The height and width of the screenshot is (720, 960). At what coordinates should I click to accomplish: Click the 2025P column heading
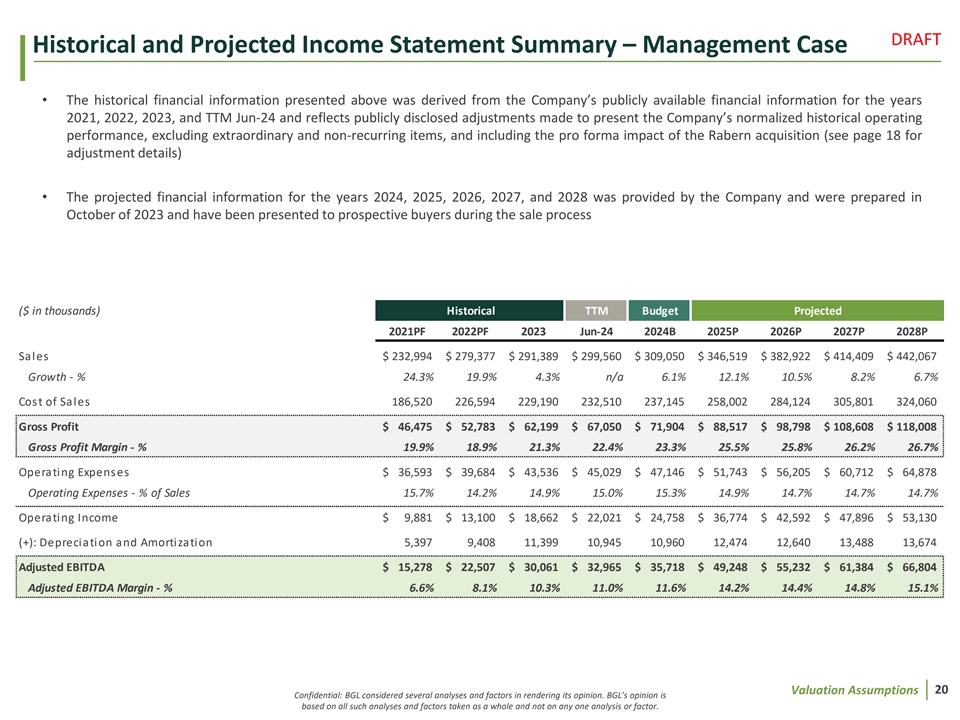click(722, 331)
